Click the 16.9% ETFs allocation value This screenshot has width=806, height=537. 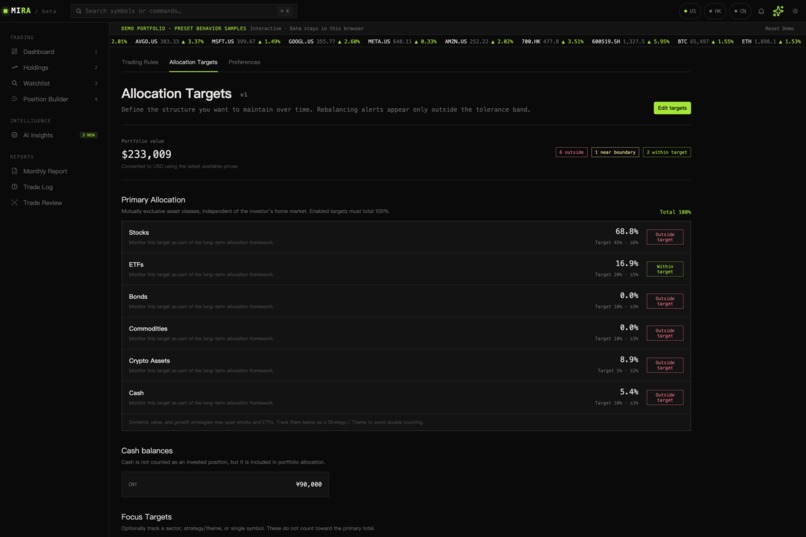[627, 263]
